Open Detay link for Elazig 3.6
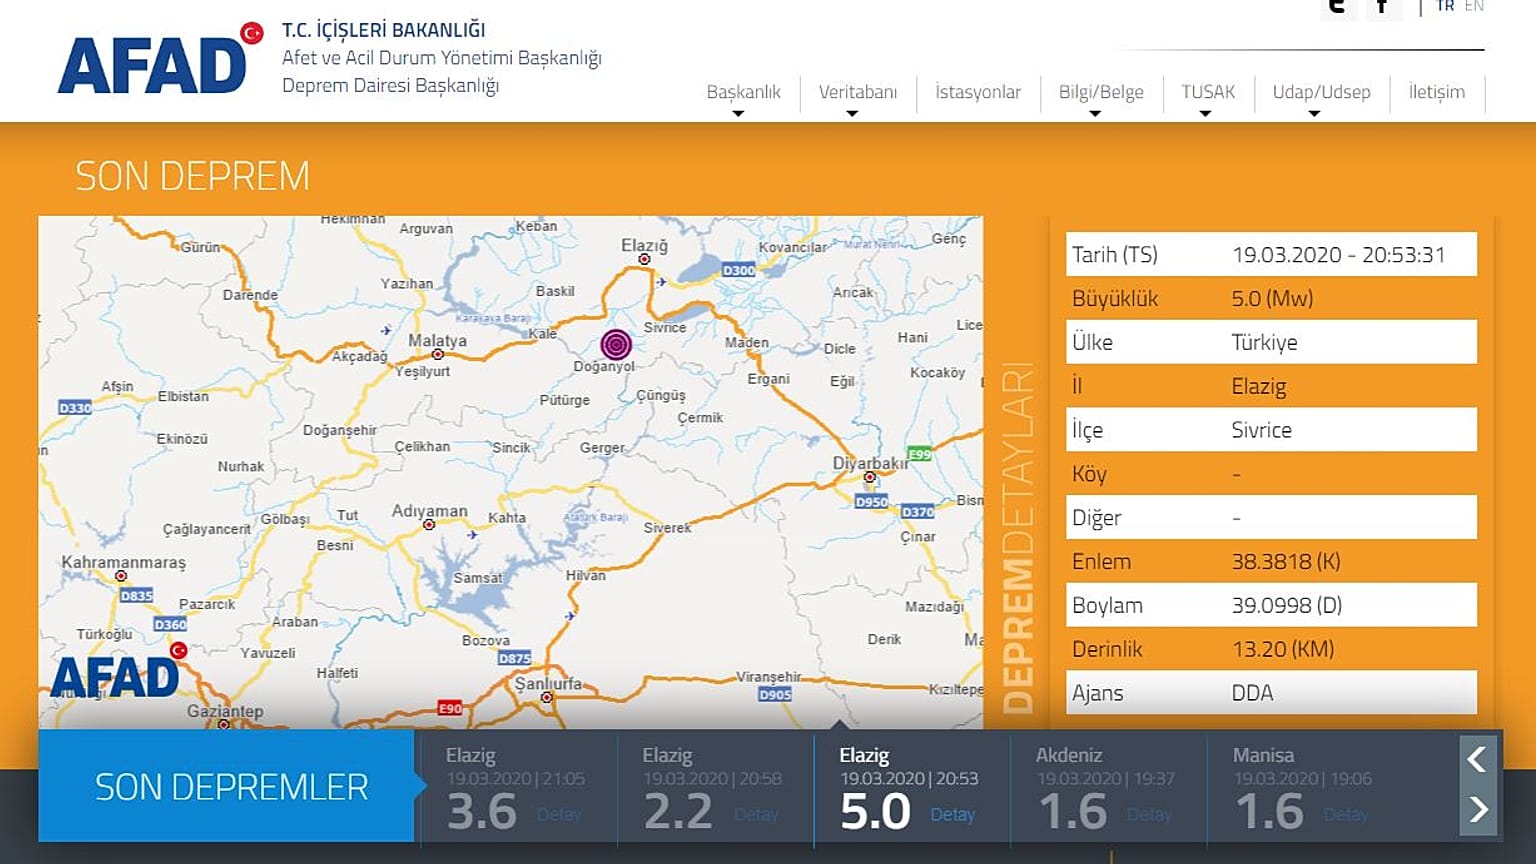 [x=559, y=815]
